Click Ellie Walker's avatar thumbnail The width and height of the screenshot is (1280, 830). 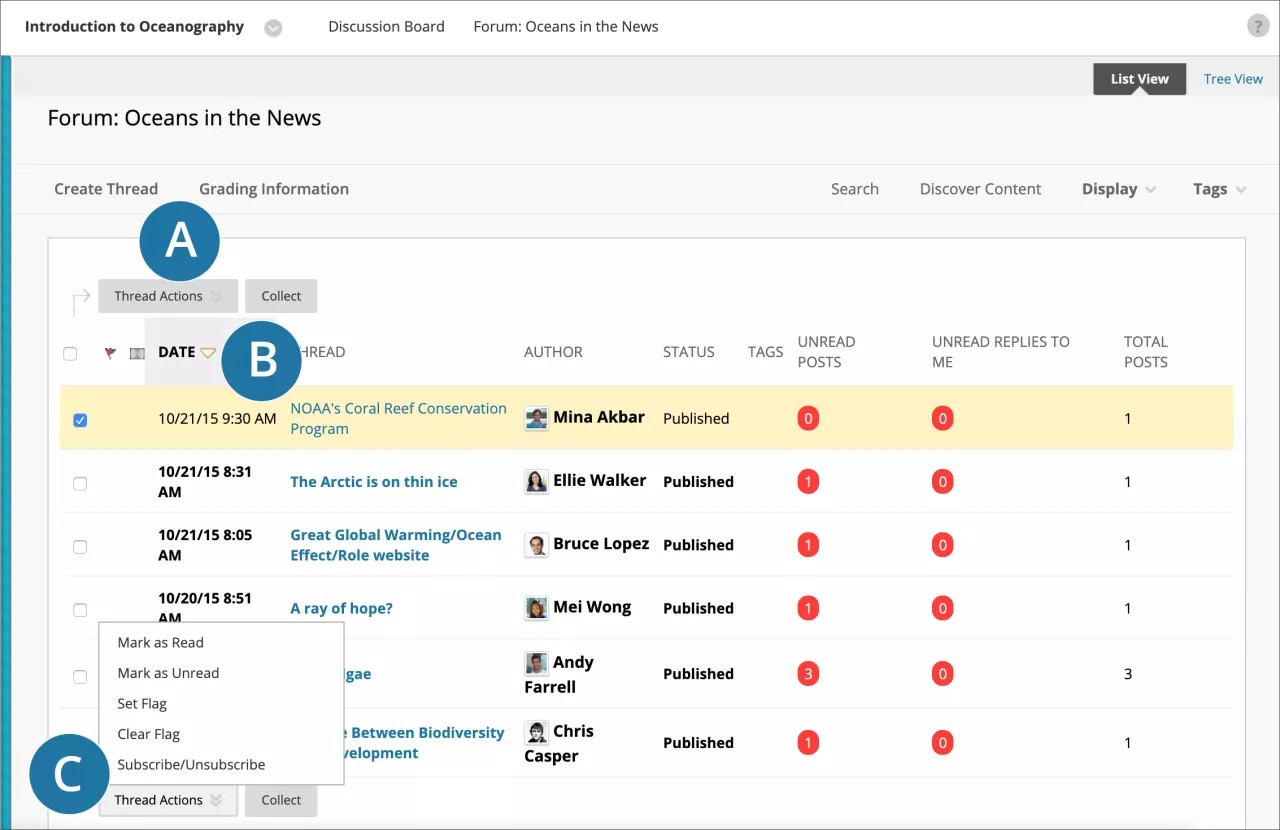tap(536, 481)
